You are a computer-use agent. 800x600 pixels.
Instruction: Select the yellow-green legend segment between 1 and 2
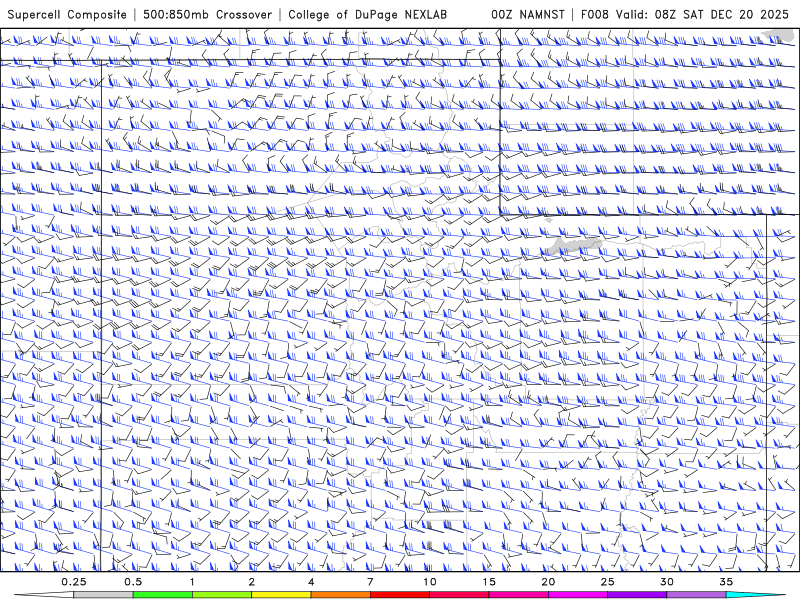coord(222,595)
